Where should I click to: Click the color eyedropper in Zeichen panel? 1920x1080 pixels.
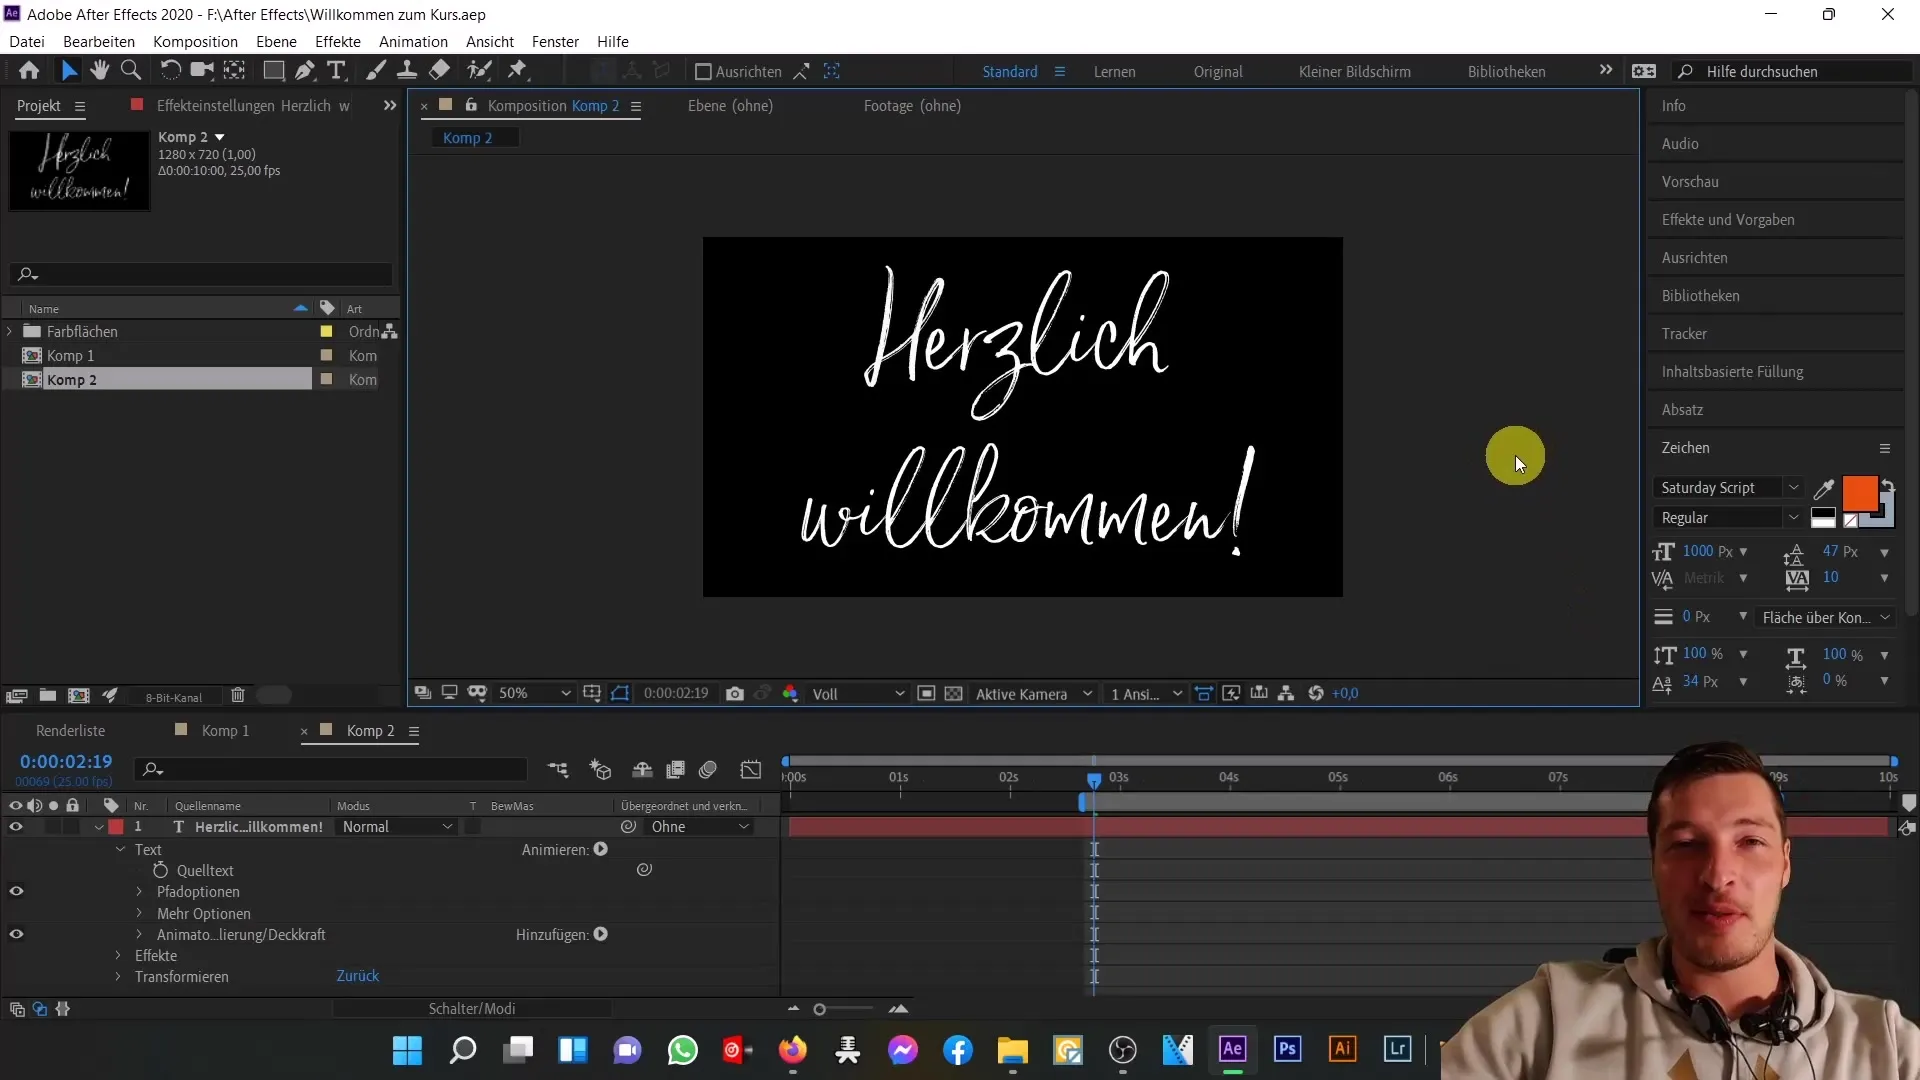(x=1824, y=488)
